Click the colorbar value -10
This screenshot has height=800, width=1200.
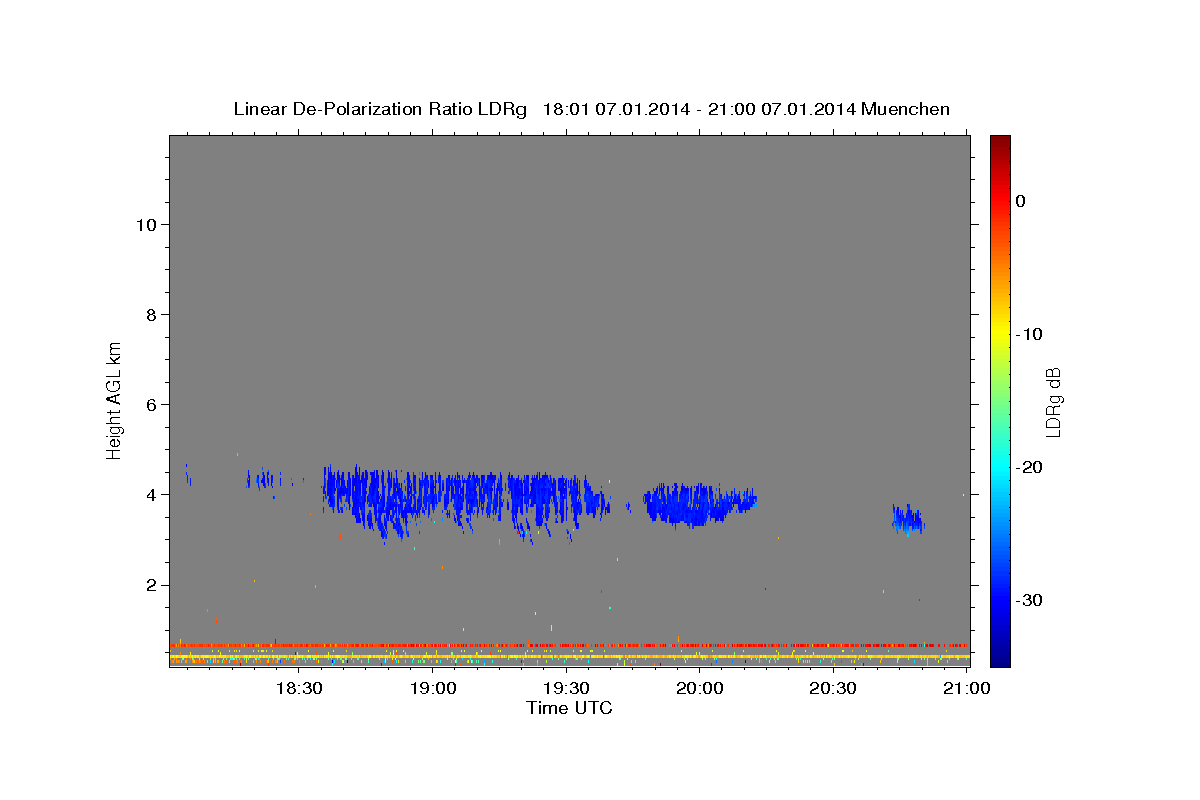[x=1029, y=334]
